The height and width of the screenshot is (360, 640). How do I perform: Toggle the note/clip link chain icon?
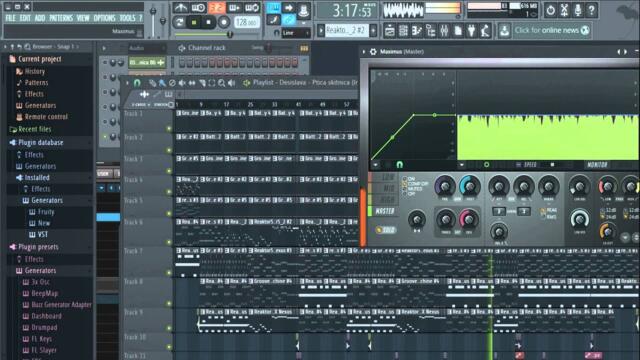289,20
